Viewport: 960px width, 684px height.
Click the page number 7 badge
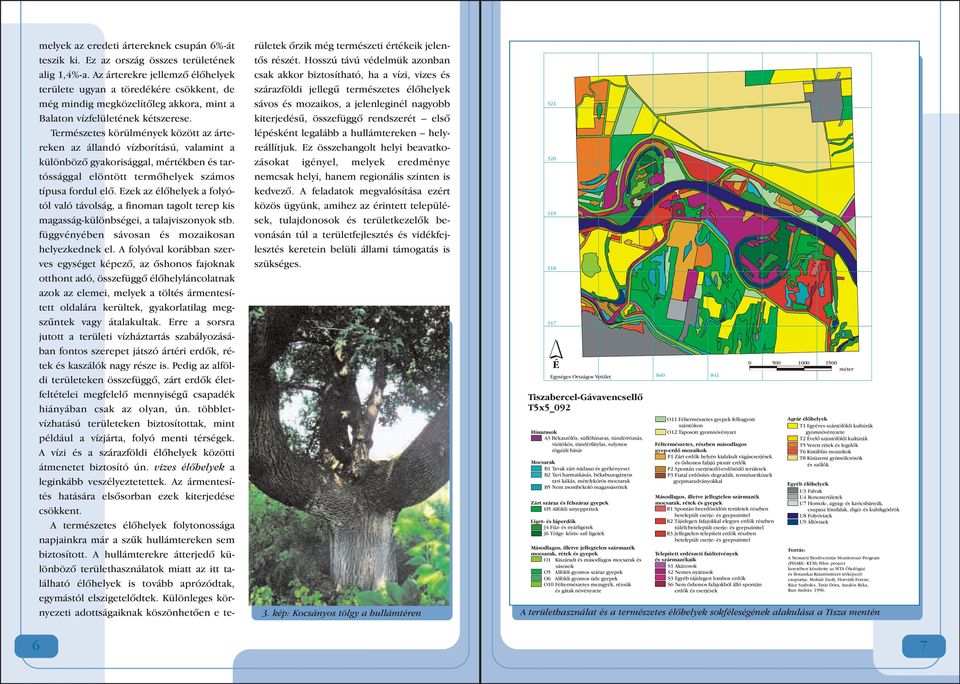pyautogui.click(x=923, y=645)
